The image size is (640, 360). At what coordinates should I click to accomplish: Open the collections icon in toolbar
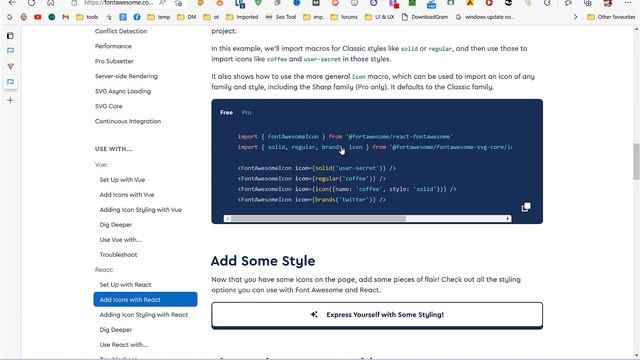coord(588,3)
